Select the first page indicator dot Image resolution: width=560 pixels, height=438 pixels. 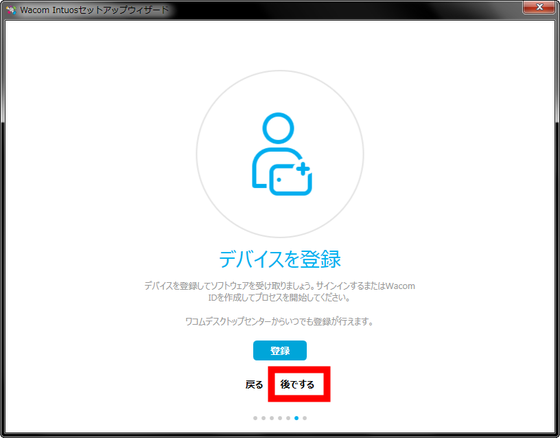[x=255, y=418]
